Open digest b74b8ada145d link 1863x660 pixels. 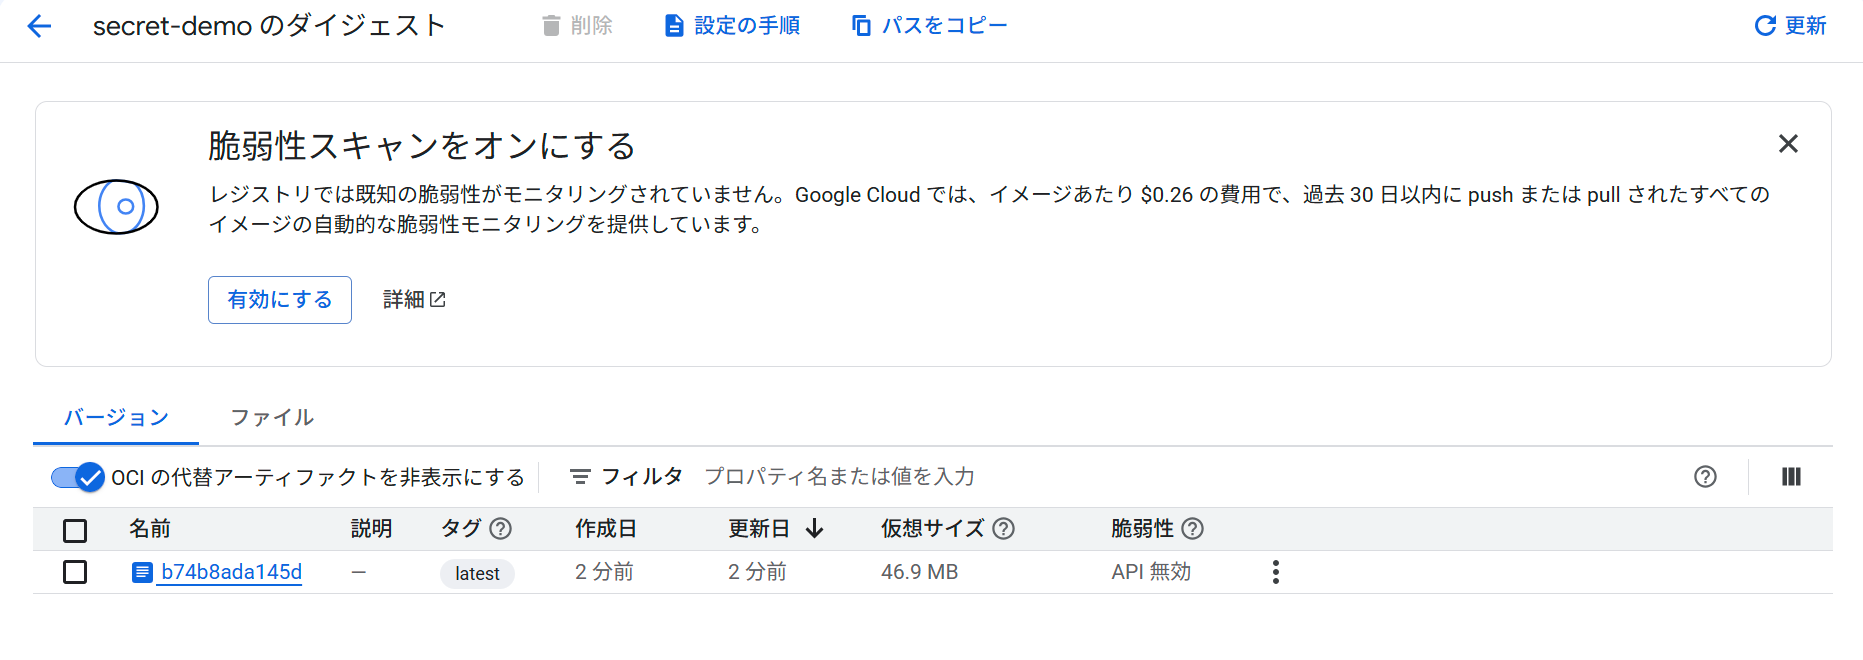click(232, 572)
